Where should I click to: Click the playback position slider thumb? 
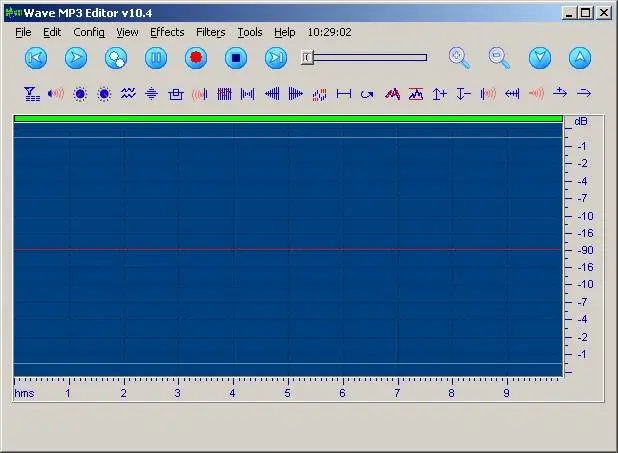pyautogui.click(x=307, y=58)
